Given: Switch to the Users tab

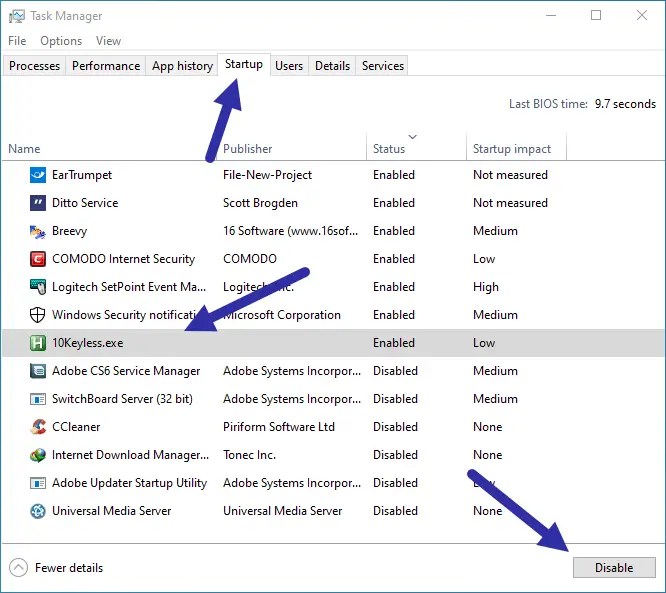Looking at the screenshot, I should coord(289,66).
